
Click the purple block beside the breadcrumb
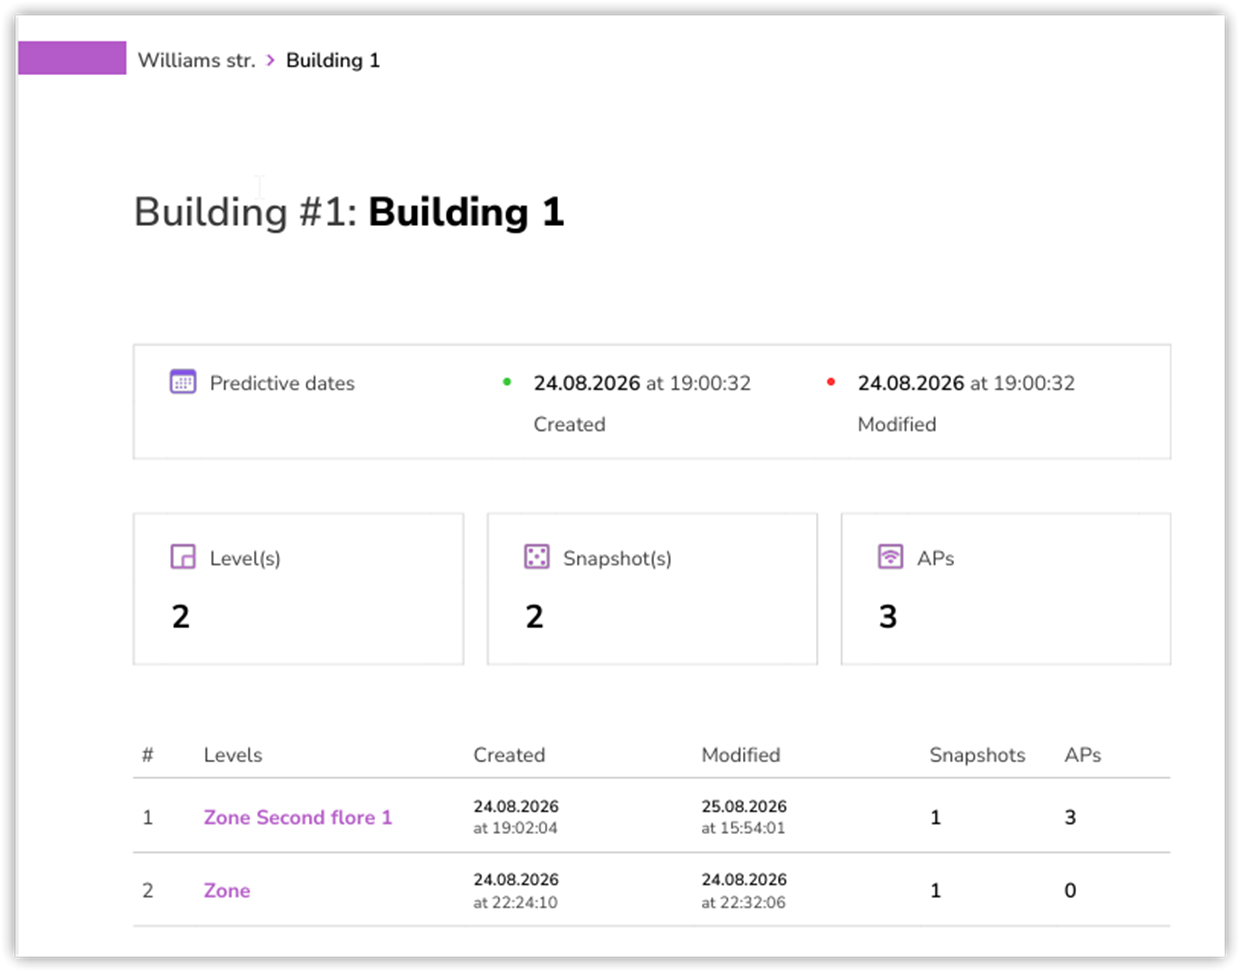pyautogui.click(x=72, y=58)
